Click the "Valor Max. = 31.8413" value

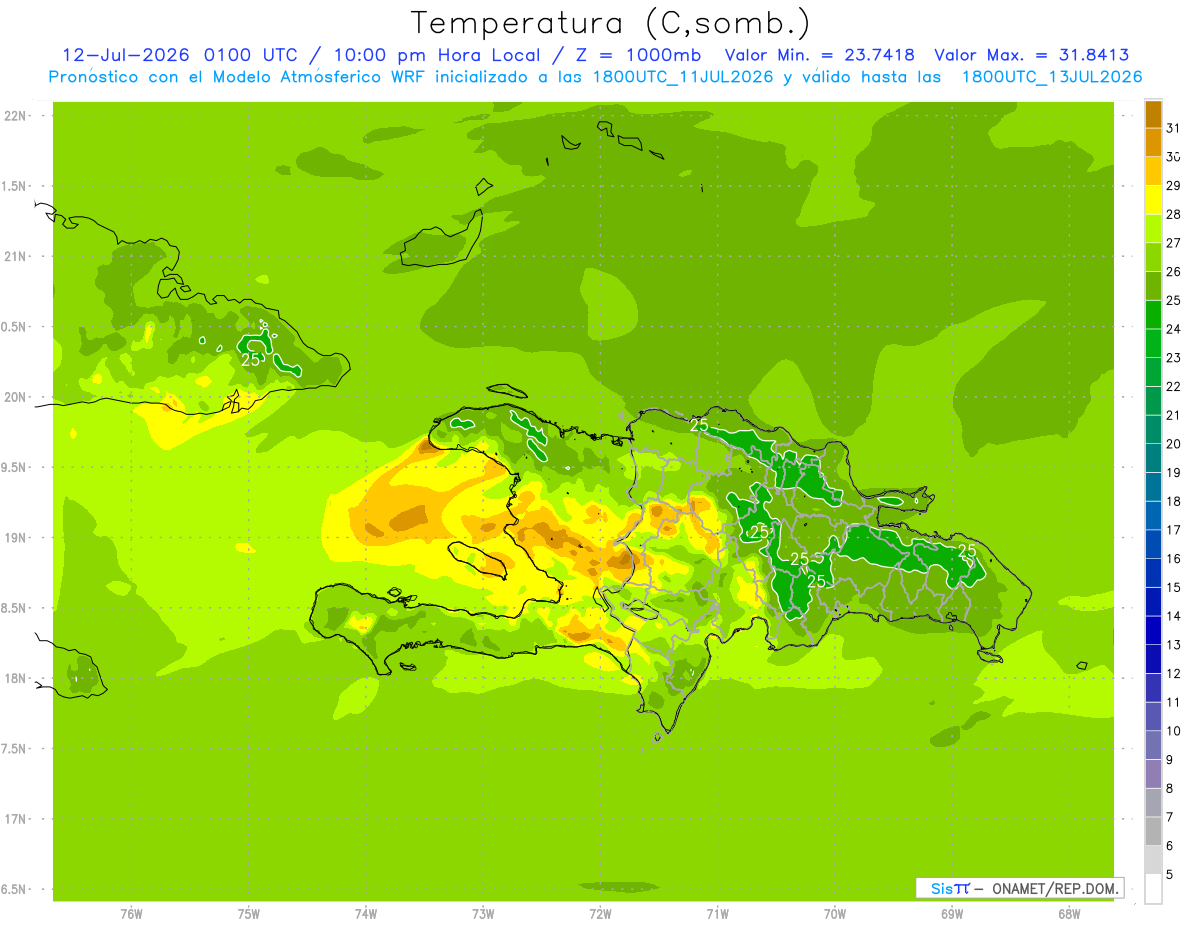tap(1033, 55)
